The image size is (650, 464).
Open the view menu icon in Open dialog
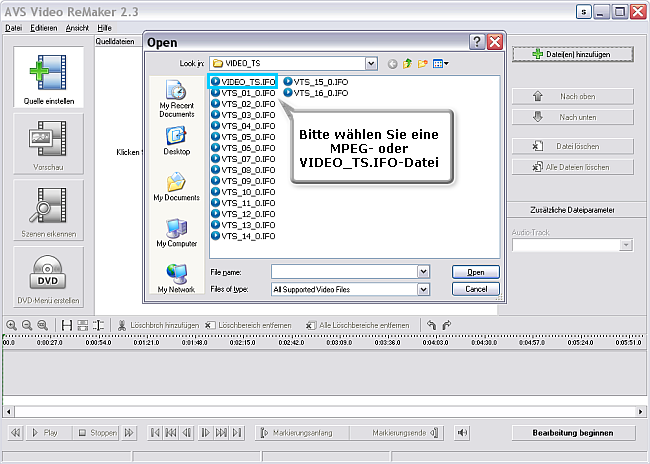[440, 64]
